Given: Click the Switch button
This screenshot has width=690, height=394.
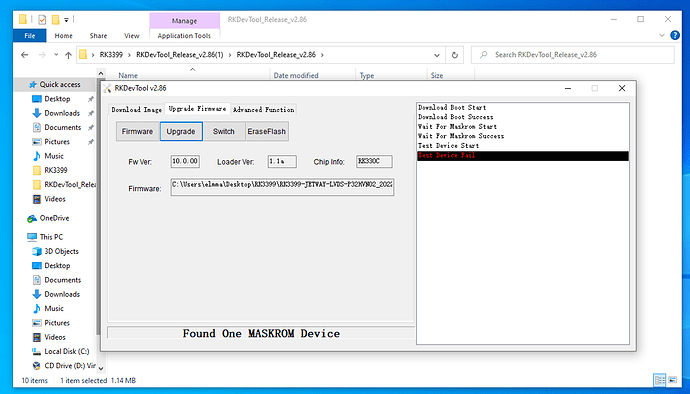Looking at the screenshot, I should click(224, 131).
